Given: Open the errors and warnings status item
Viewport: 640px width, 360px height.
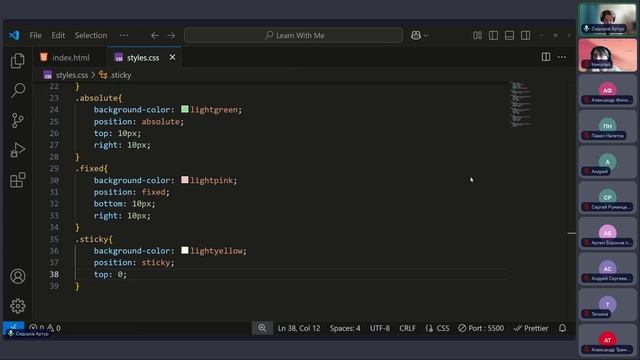Looking at the screenshot, I should [45, 328].
